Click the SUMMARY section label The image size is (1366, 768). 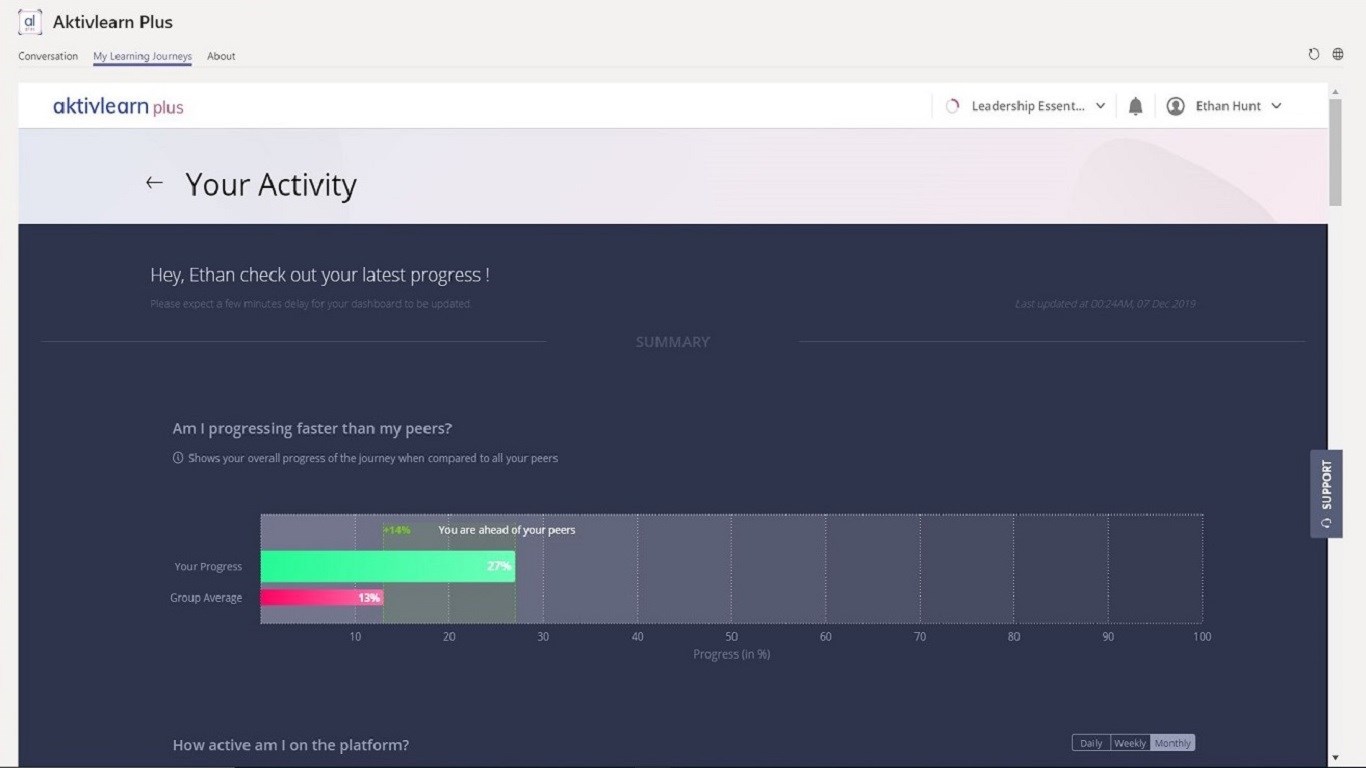point(673,342)
